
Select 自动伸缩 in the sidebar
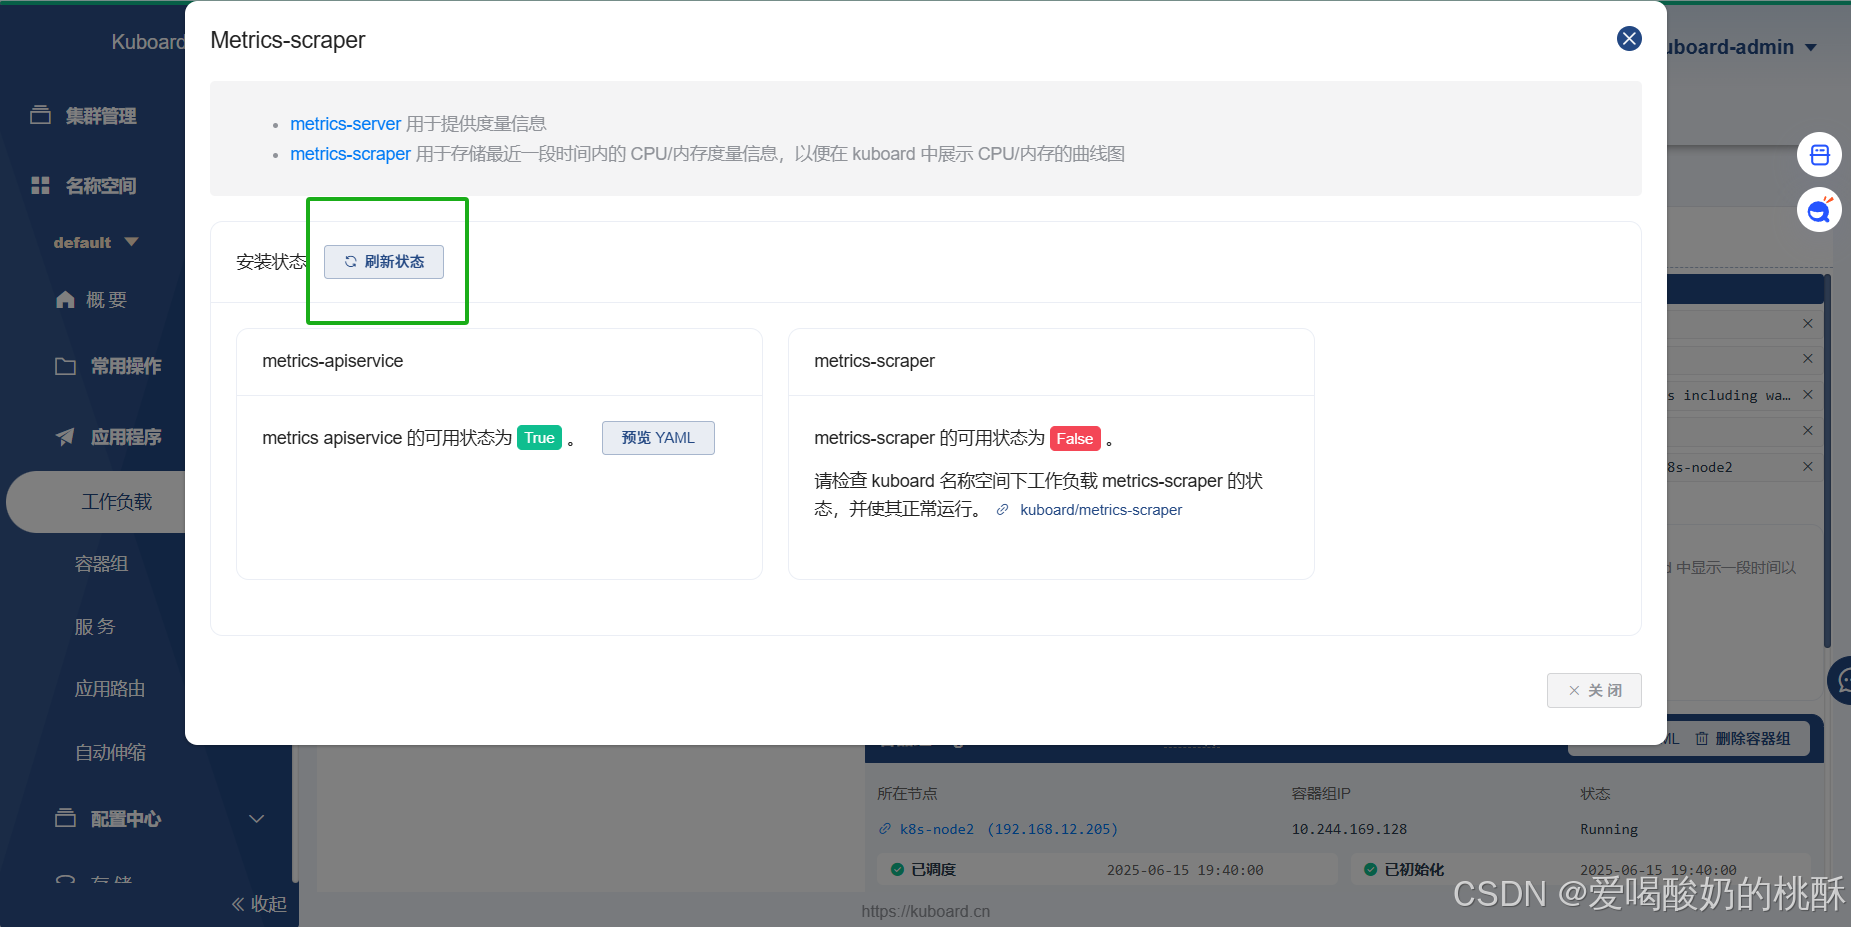click(x=110, y=752)
